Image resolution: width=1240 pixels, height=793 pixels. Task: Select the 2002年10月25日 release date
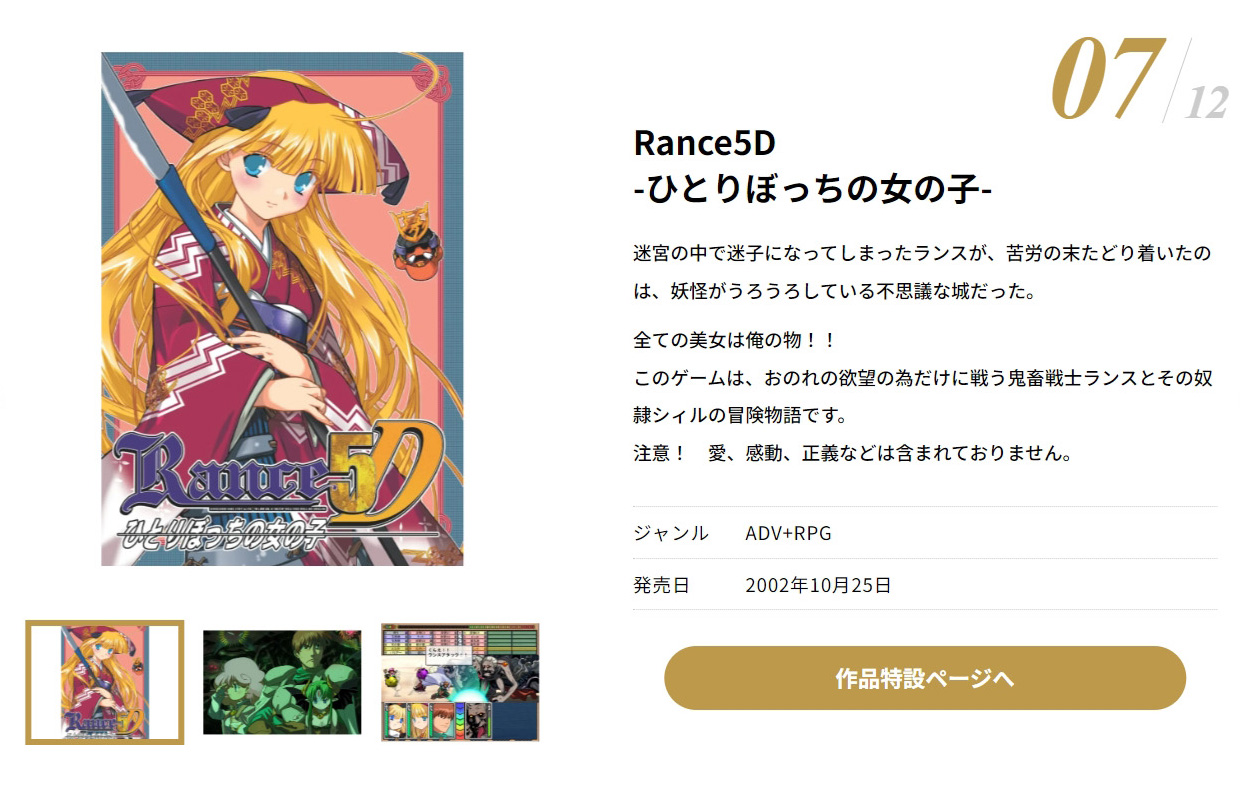[818, 585]
